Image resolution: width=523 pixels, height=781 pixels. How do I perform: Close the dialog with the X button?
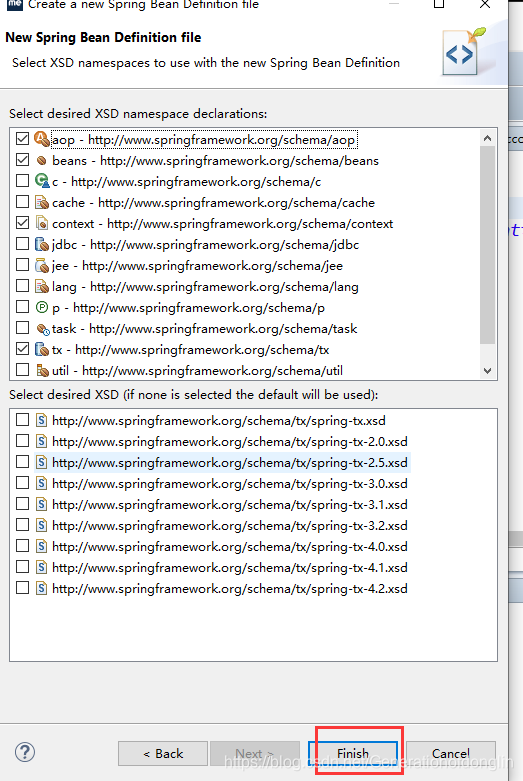485,4
